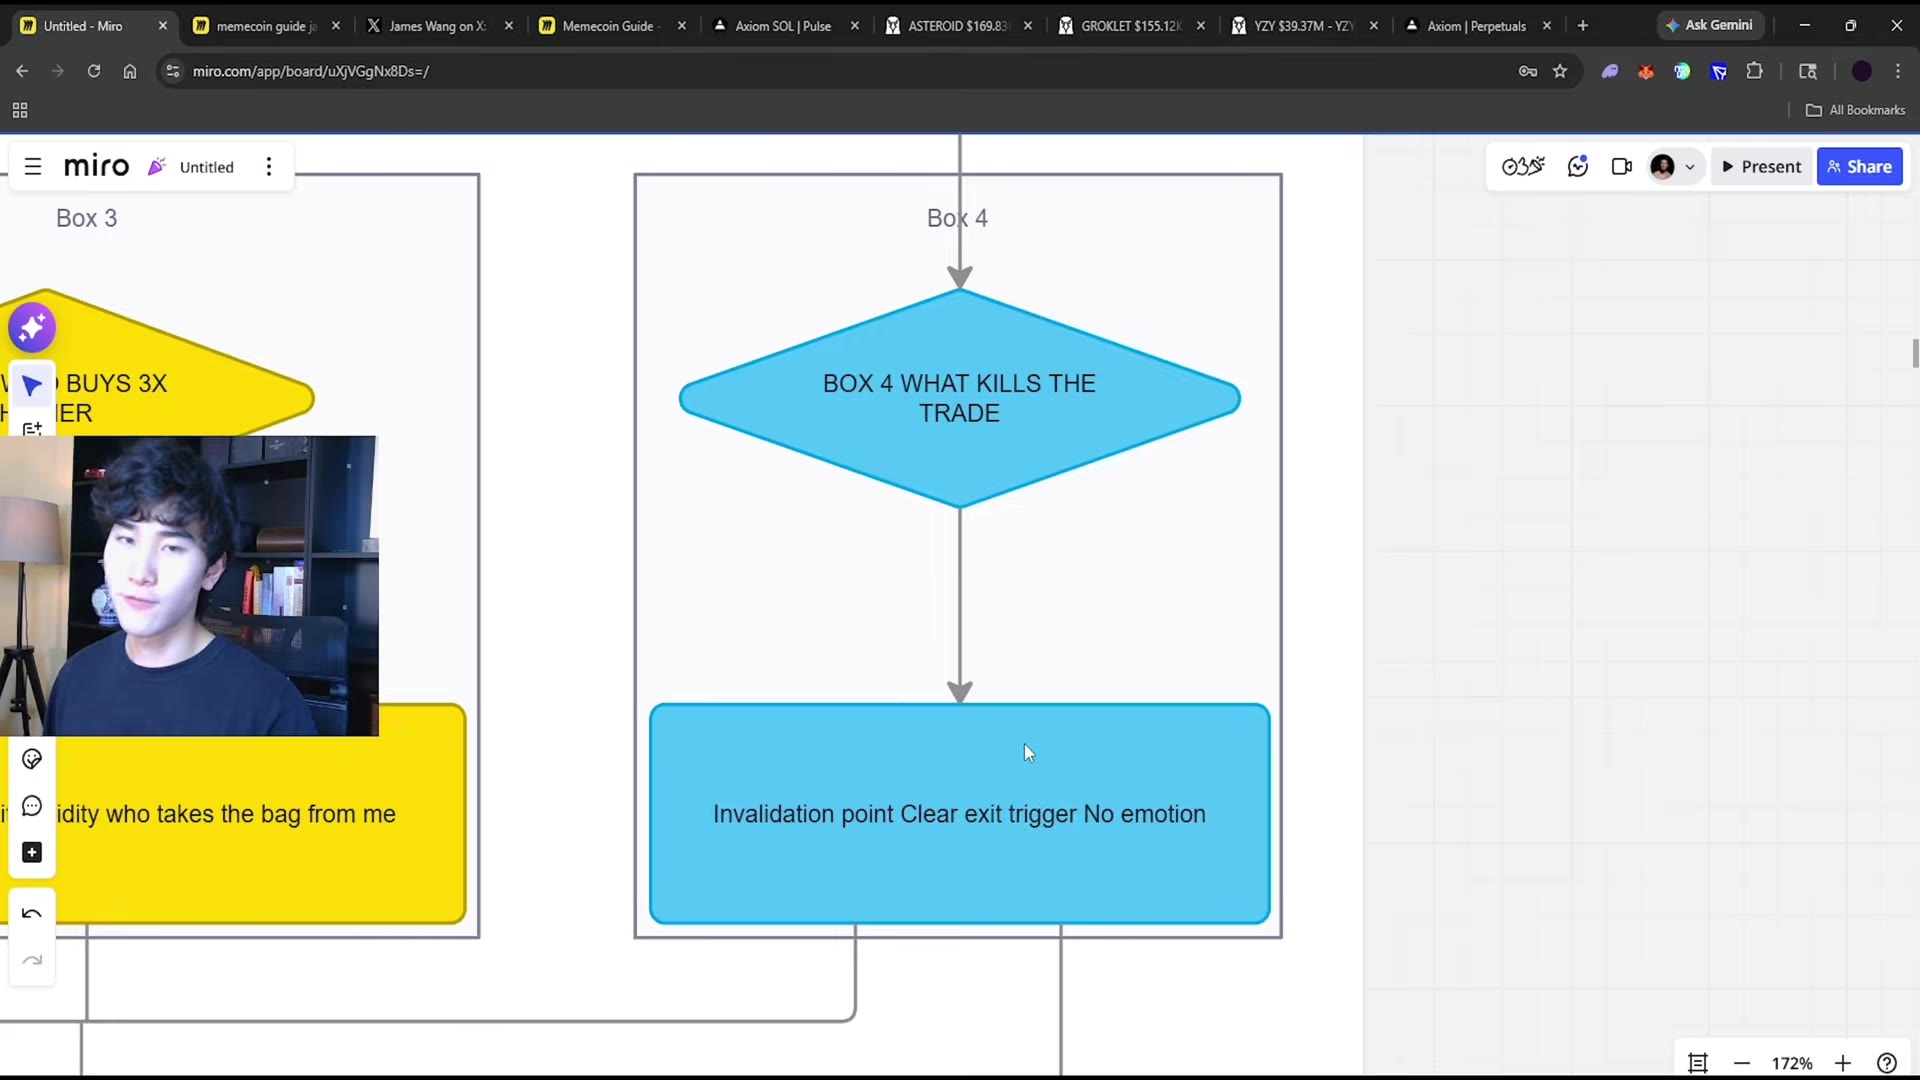Screen dimensions: 1920x1080
Task: Click the undo arrow icon
Action: 32,913
